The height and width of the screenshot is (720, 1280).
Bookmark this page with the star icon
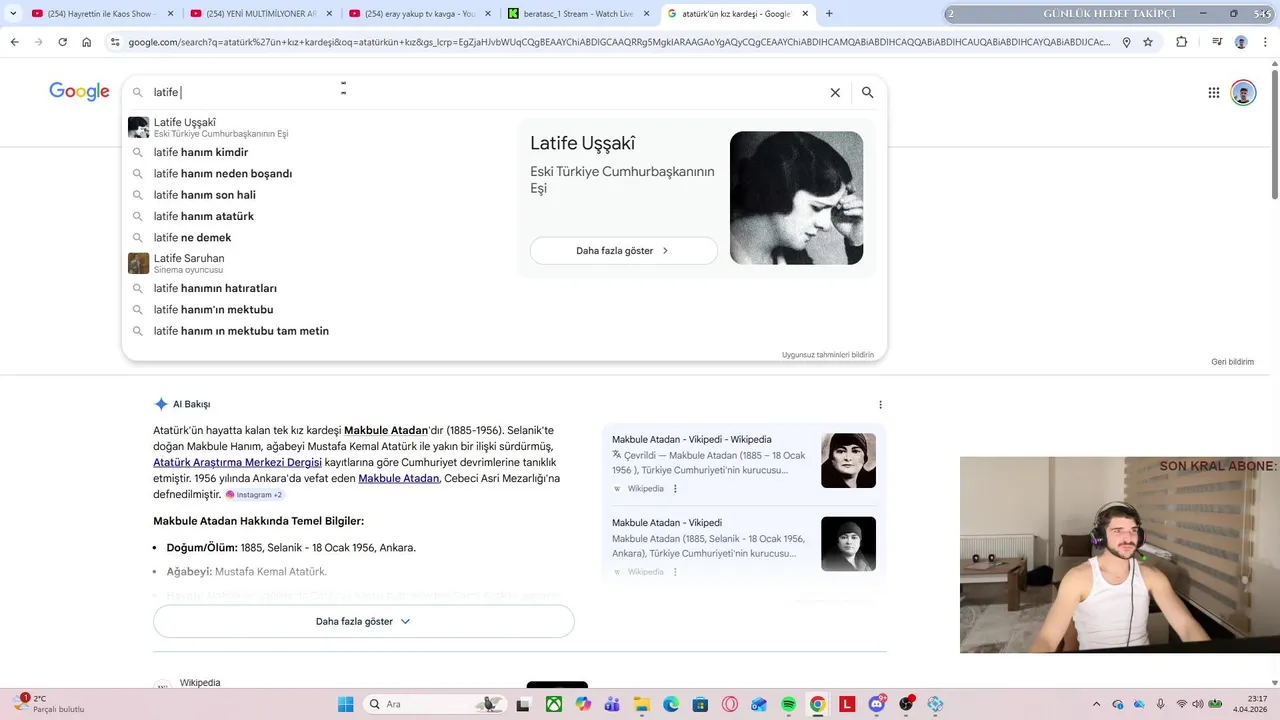[1148, 42]
